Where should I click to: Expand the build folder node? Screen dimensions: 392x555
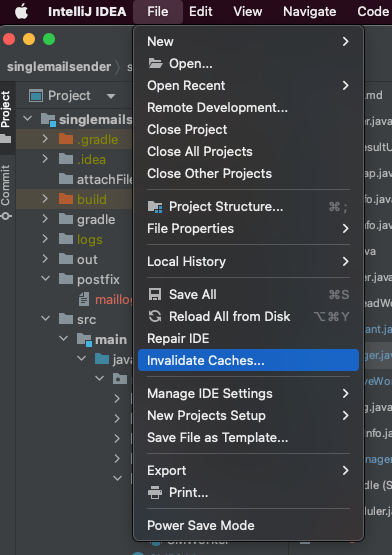click(x=45, y=199)
